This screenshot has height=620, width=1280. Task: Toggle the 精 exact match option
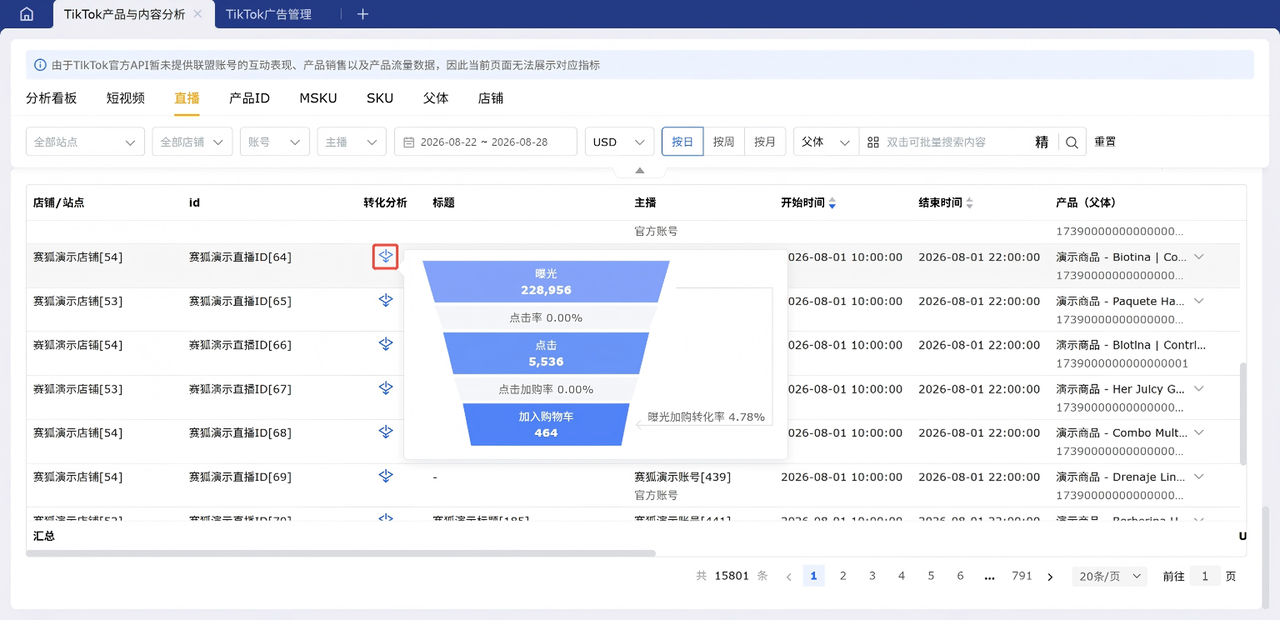(1042, 142)
